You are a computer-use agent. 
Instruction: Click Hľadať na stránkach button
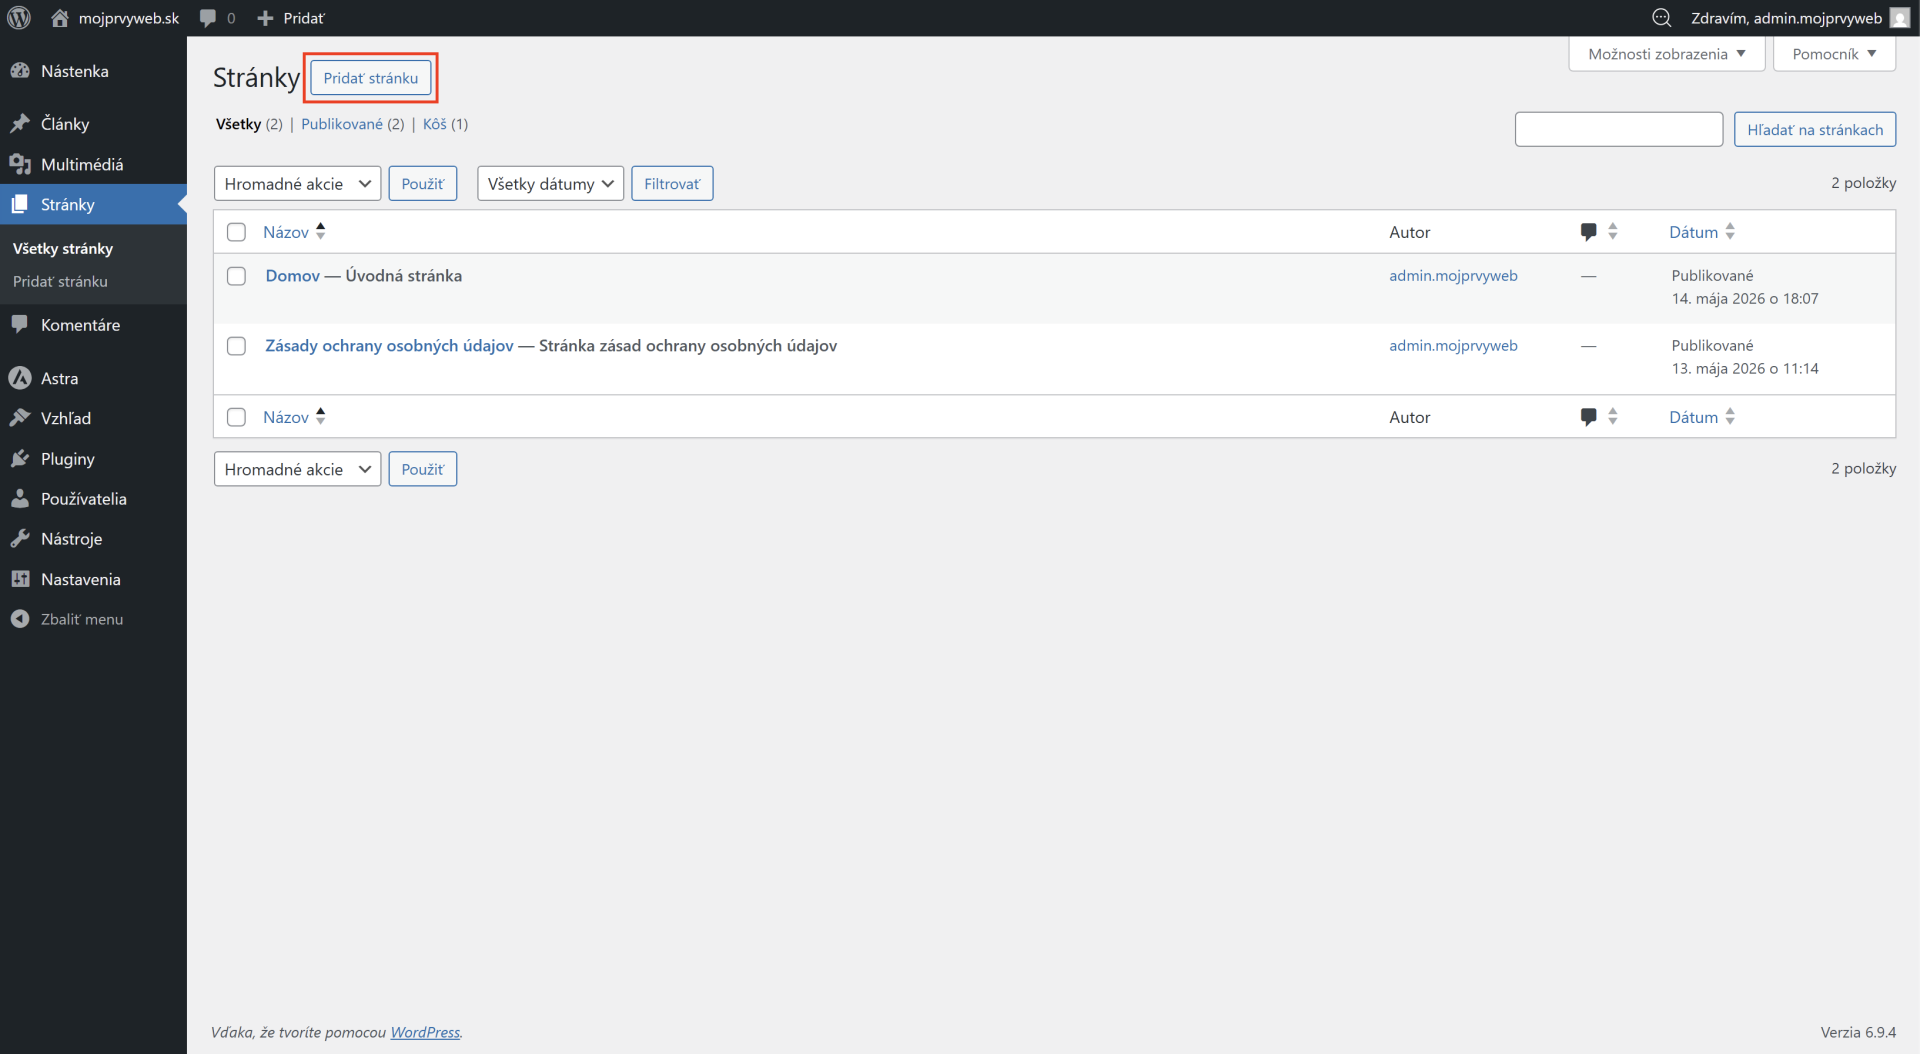pos(1815,130)
